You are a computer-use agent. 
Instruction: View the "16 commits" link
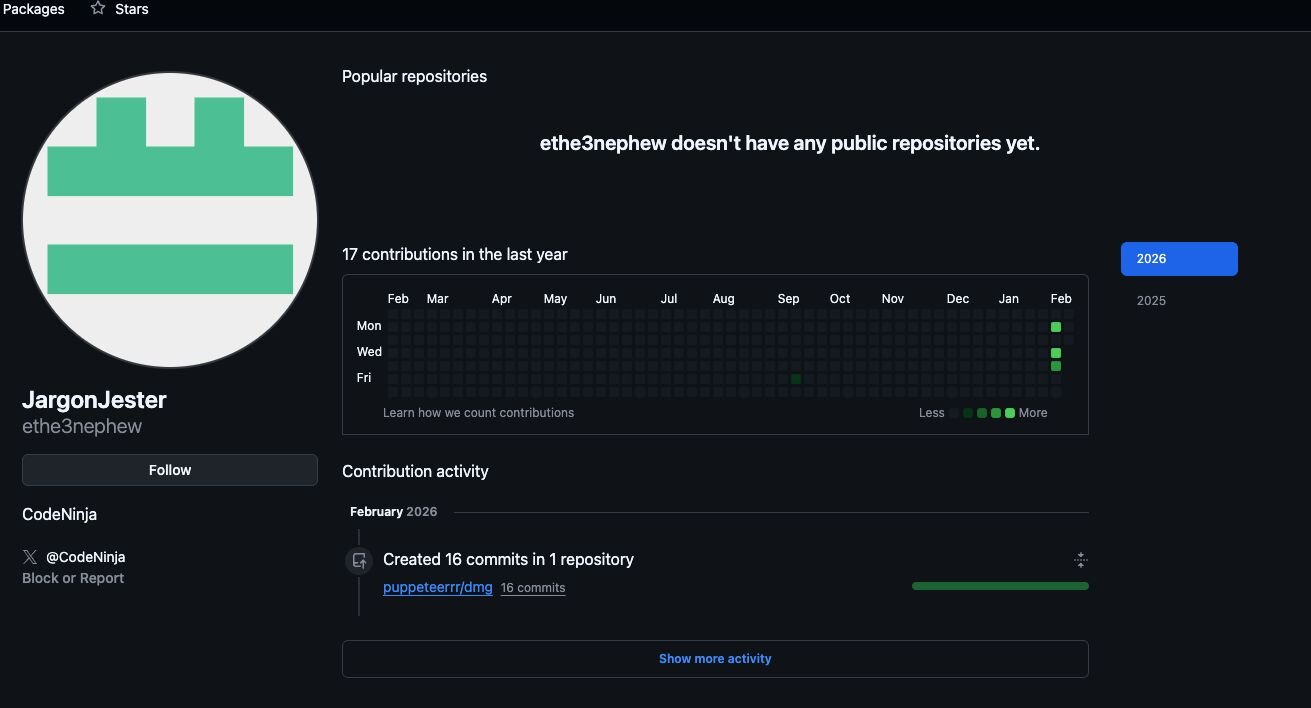pyautogui.click(x=533, y=588)
